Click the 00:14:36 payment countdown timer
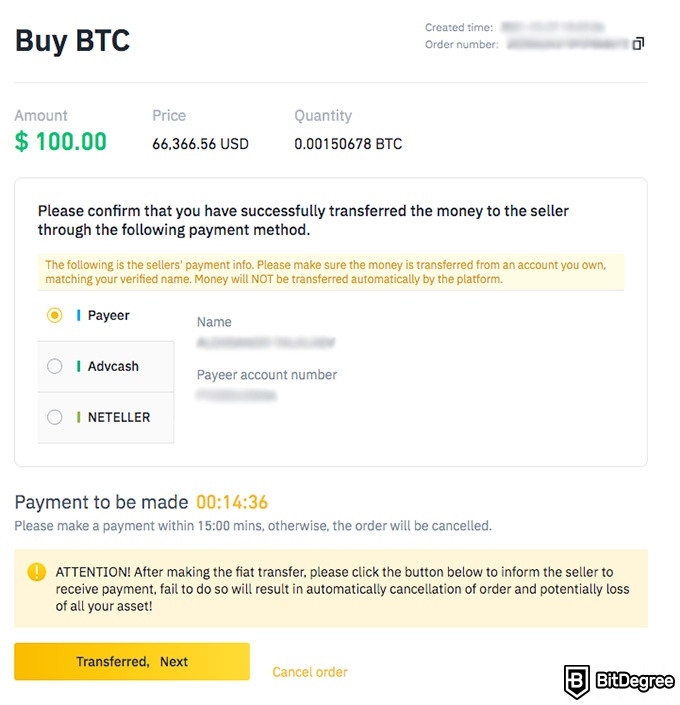The width and height of the screenshot is (680, 705). (232, 502)
